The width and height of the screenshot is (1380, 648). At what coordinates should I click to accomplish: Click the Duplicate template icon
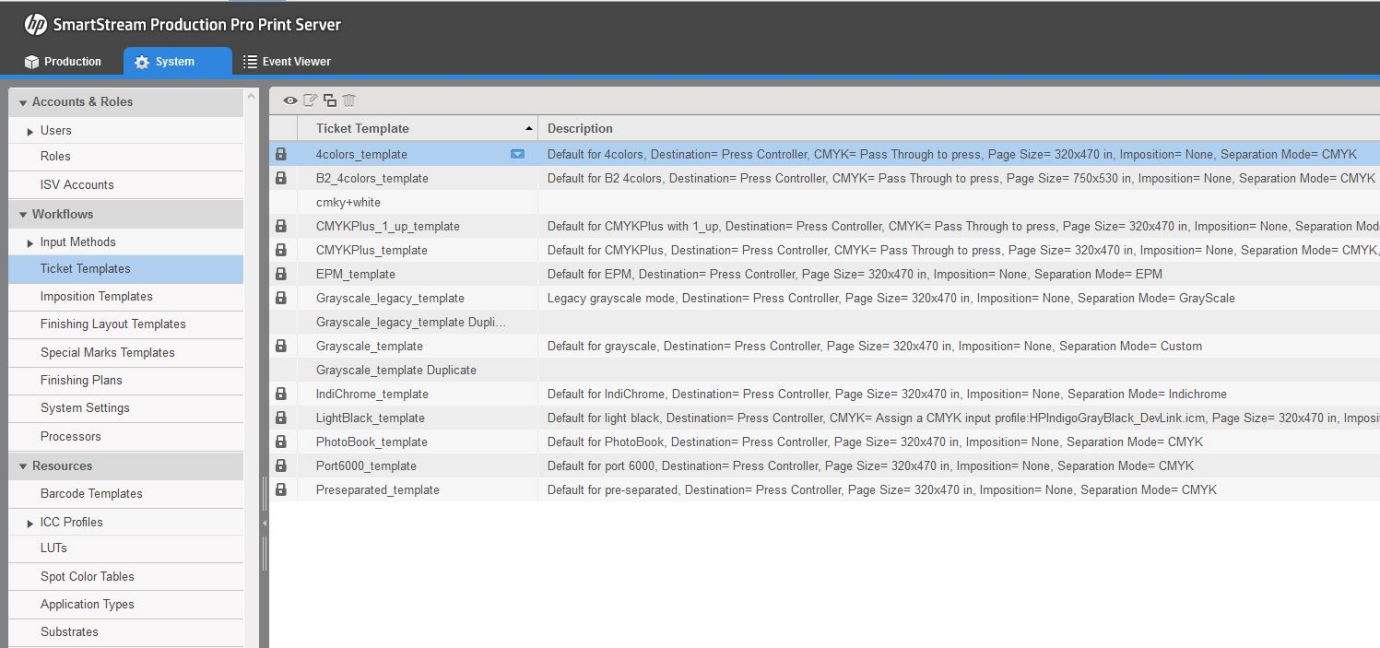[329, 100]
